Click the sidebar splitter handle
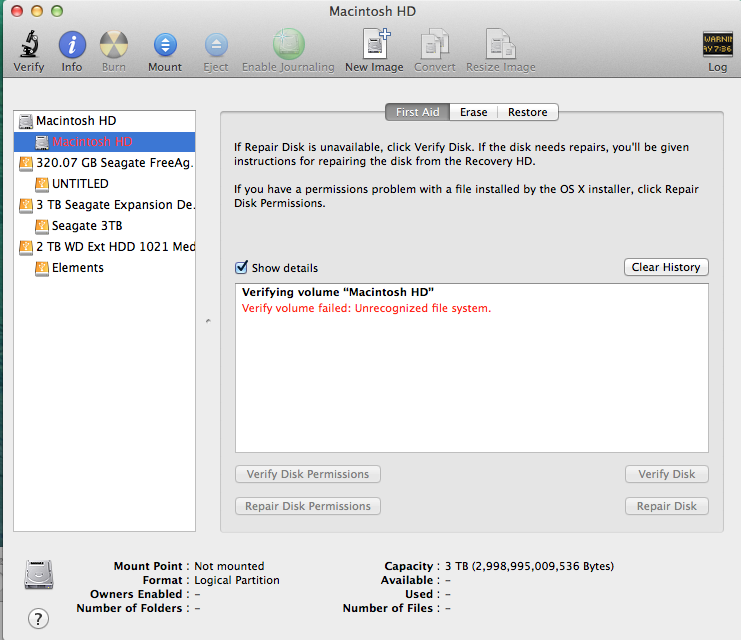Screen dimensions: 741x640 208,321
